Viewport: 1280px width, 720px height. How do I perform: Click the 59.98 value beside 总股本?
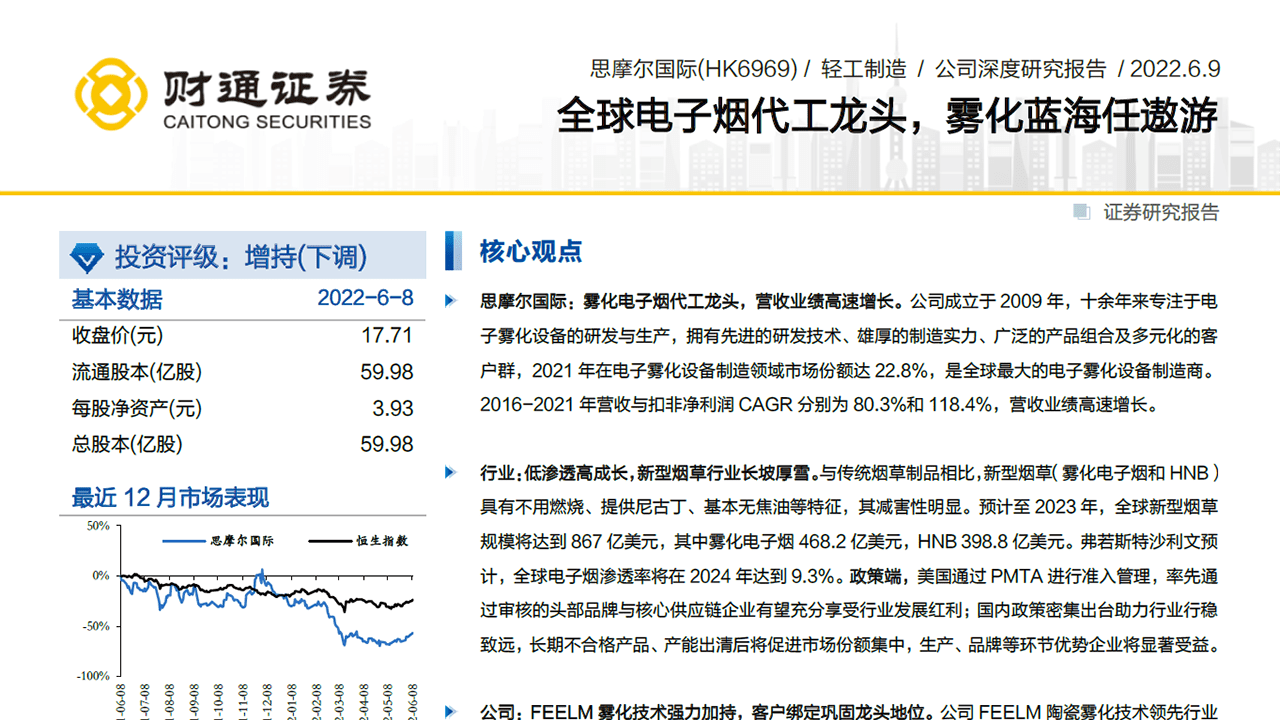coord(387,444)
